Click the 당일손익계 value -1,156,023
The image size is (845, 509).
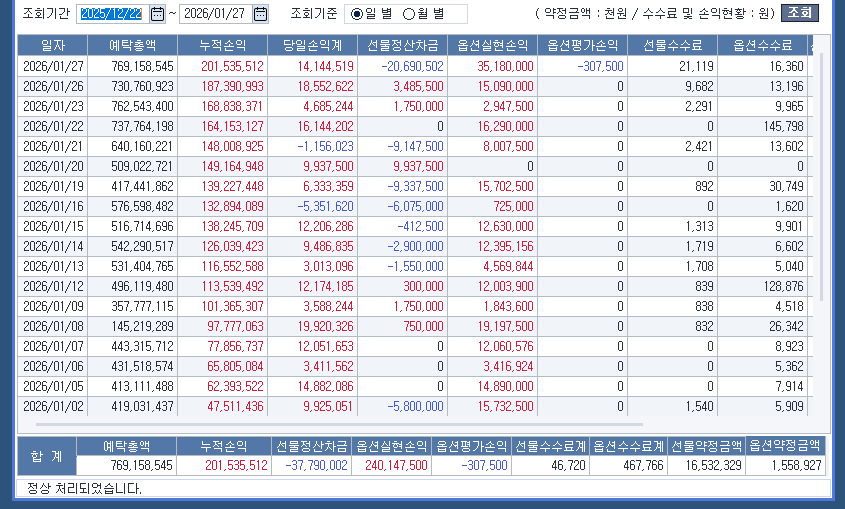coord(325,146)
